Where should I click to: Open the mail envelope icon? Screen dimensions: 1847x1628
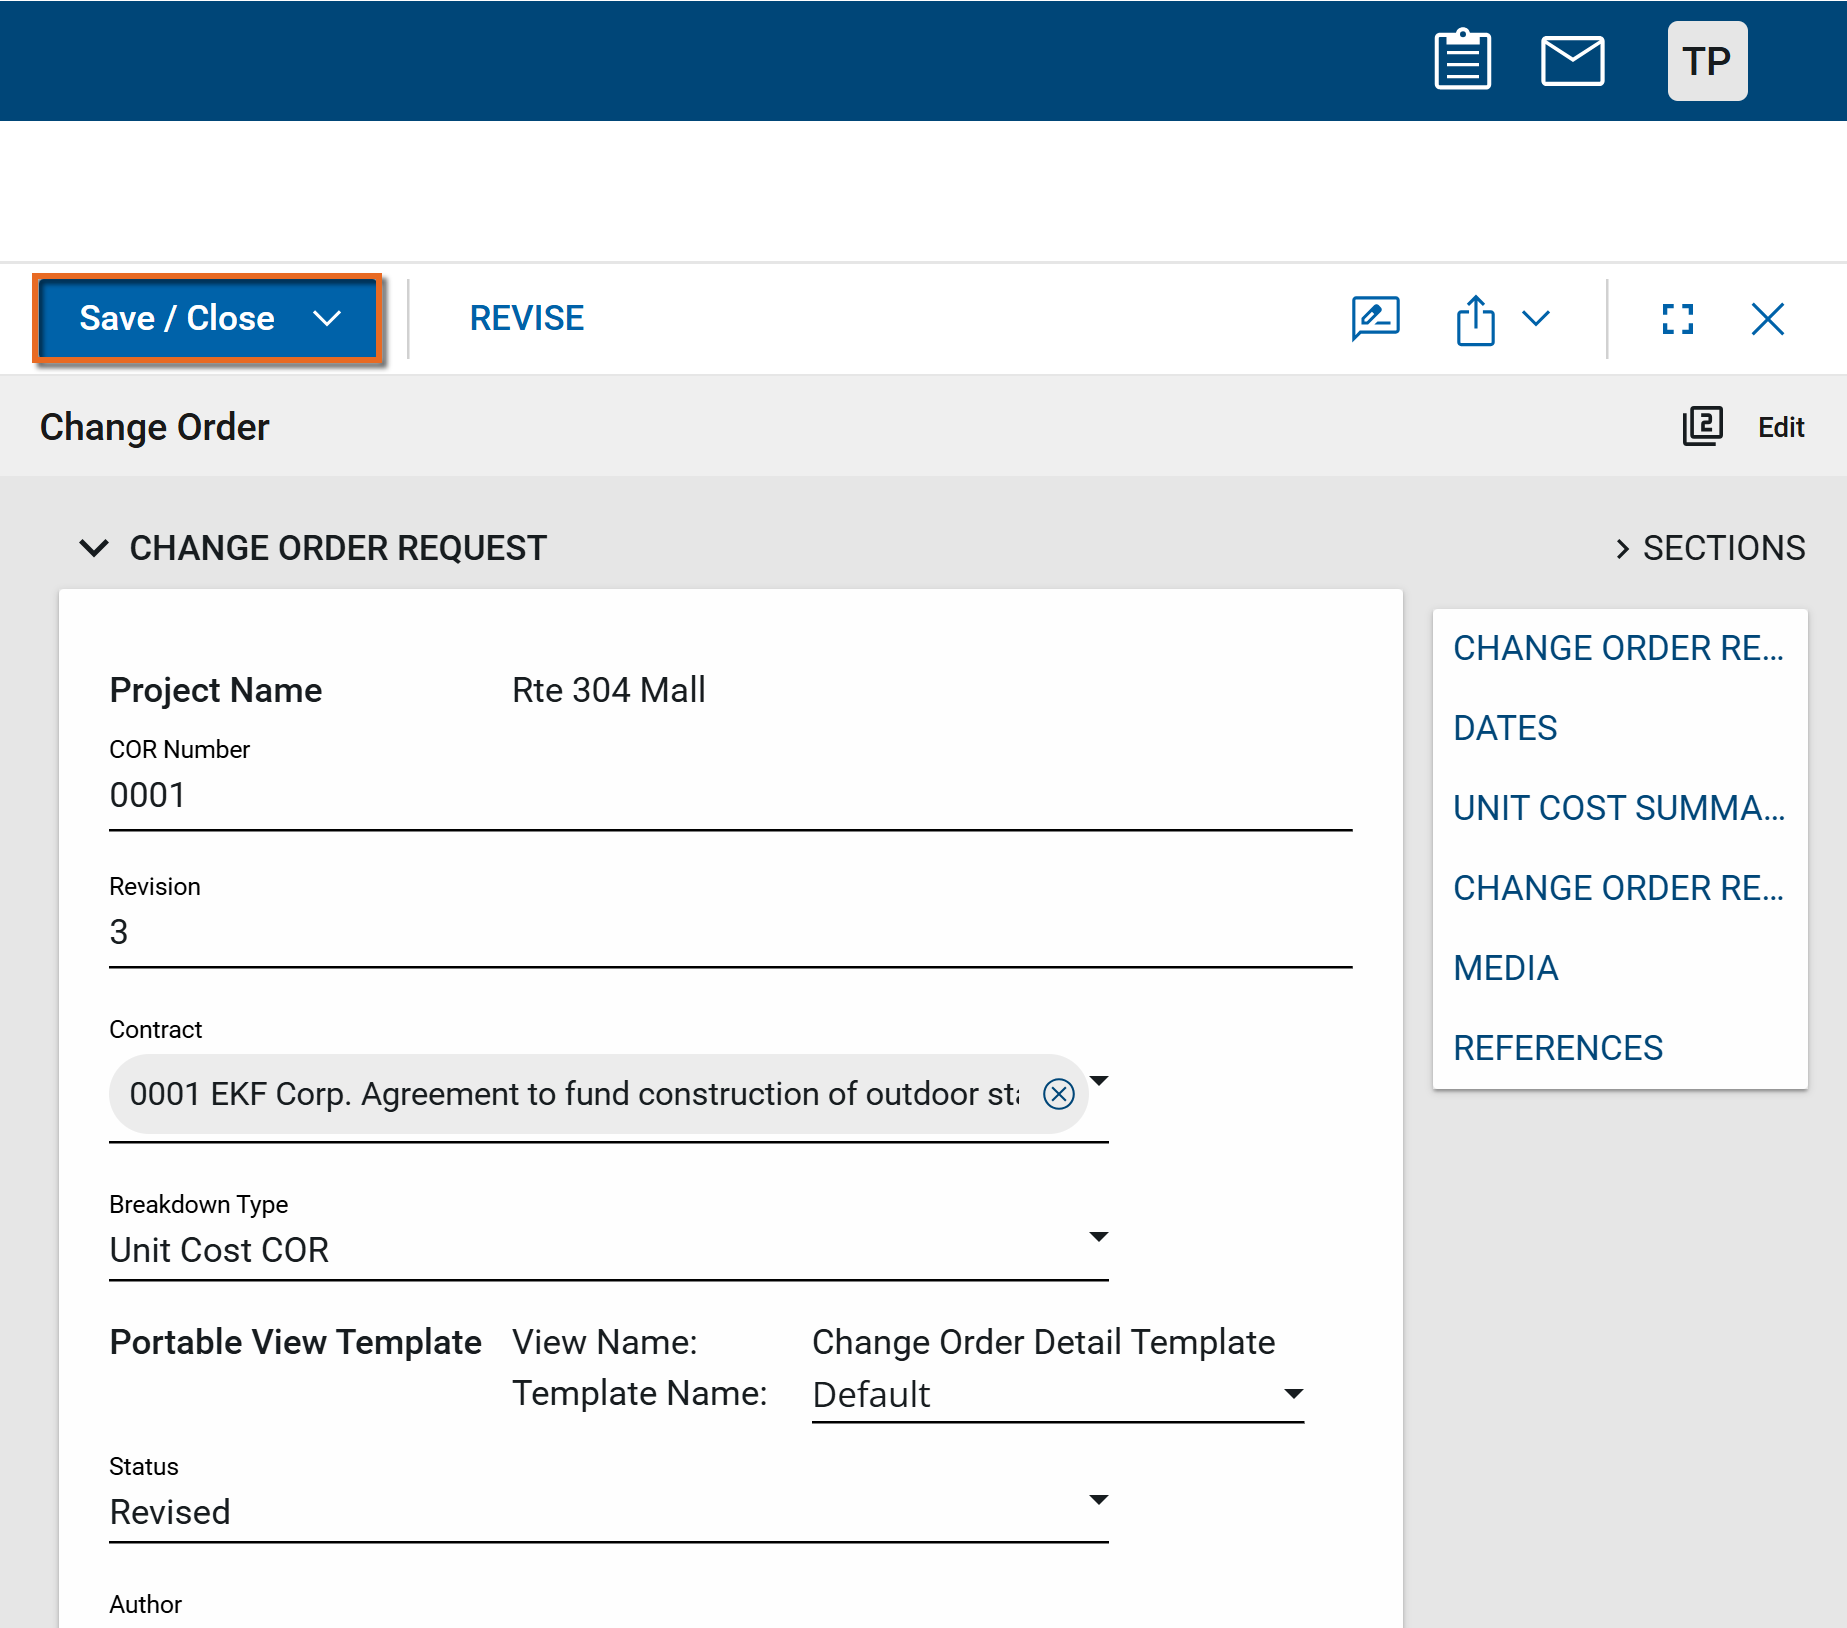[1572, 61]
